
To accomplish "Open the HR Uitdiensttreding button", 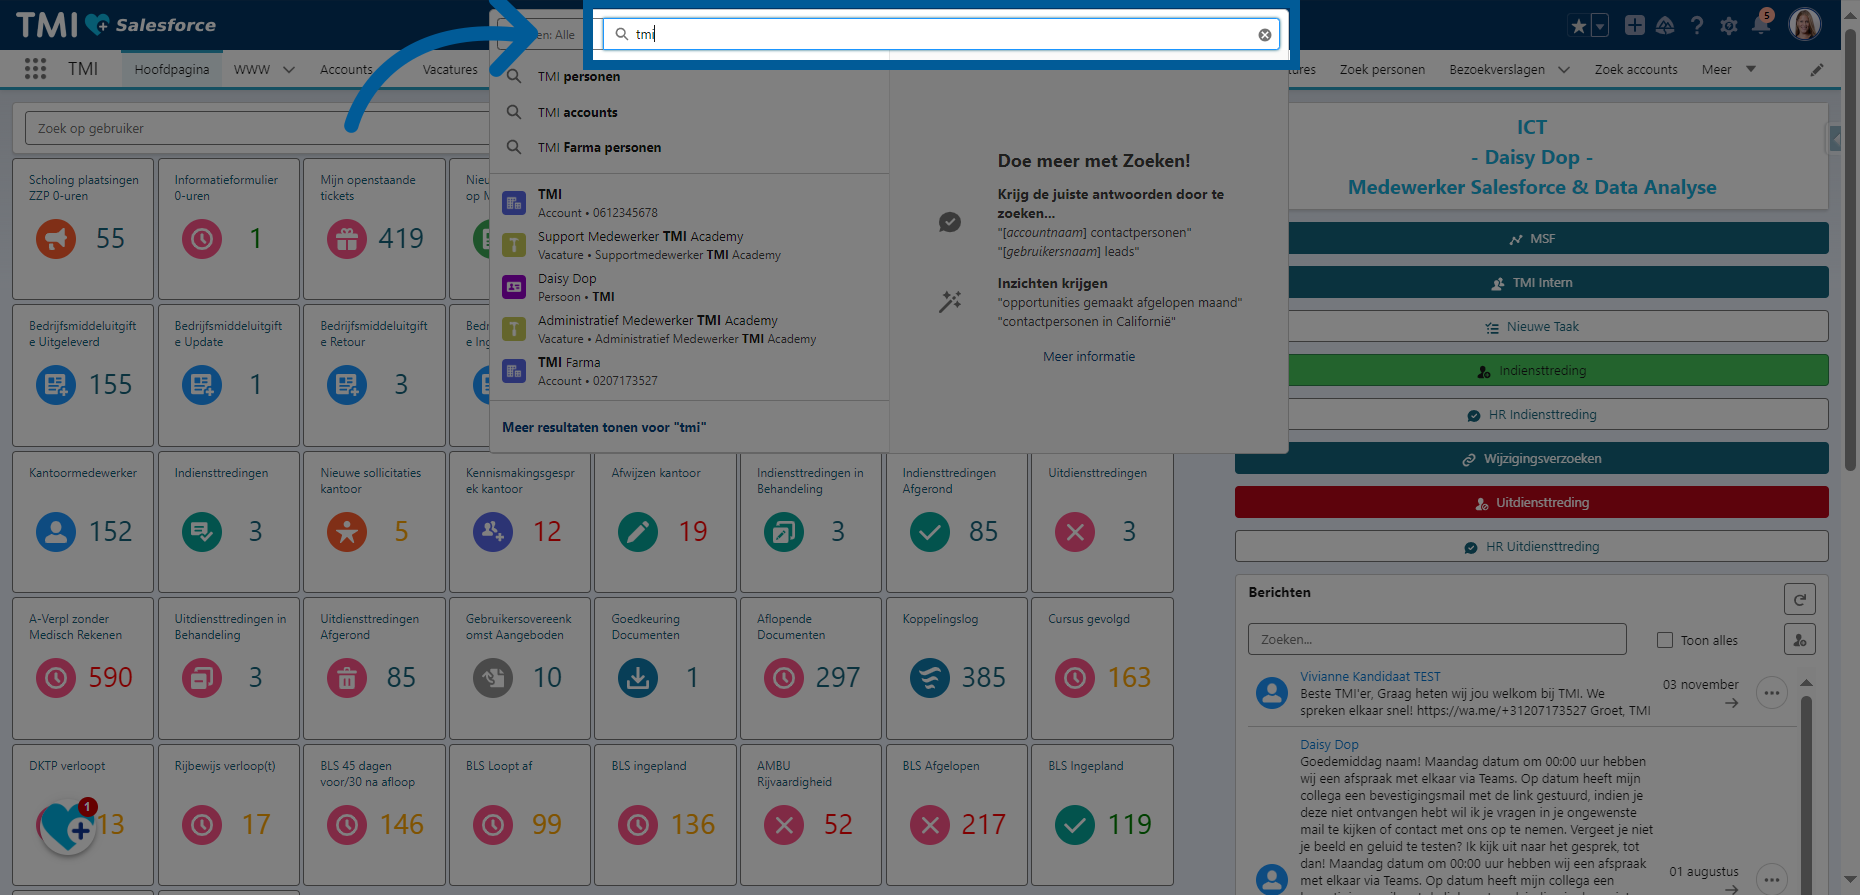I will point(1532,546).
